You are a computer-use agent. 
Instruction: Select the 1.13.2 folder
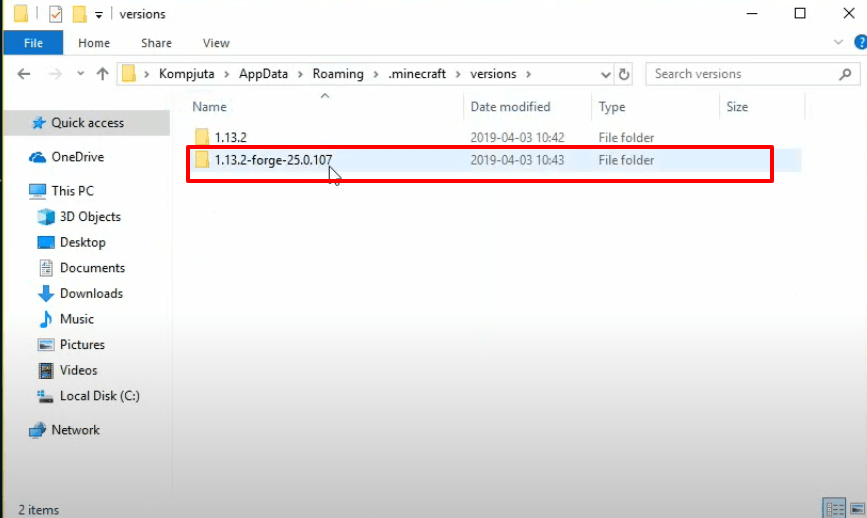(231, 137)
